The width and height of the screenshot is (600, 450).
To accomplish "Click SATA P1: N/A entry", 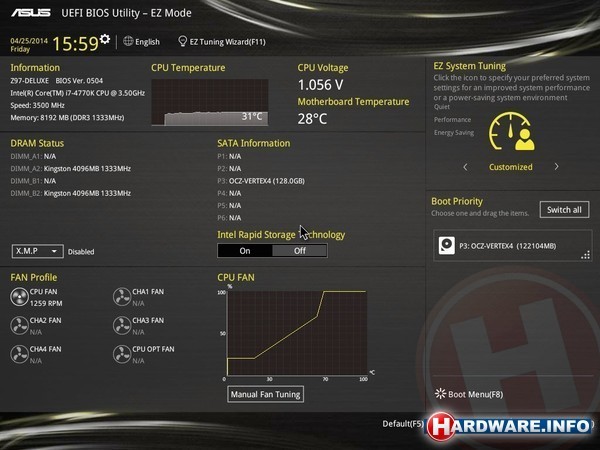I will pos(229,156).
